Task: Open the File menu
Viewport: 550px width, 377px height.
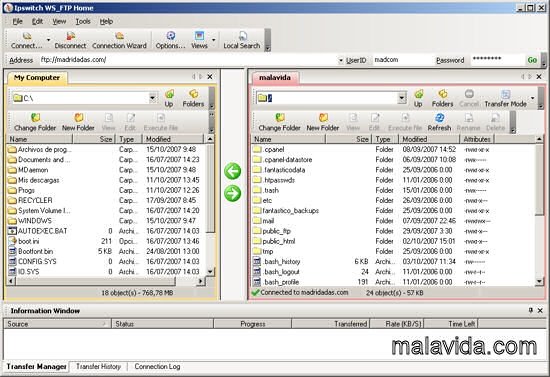Action: [18, 22]
